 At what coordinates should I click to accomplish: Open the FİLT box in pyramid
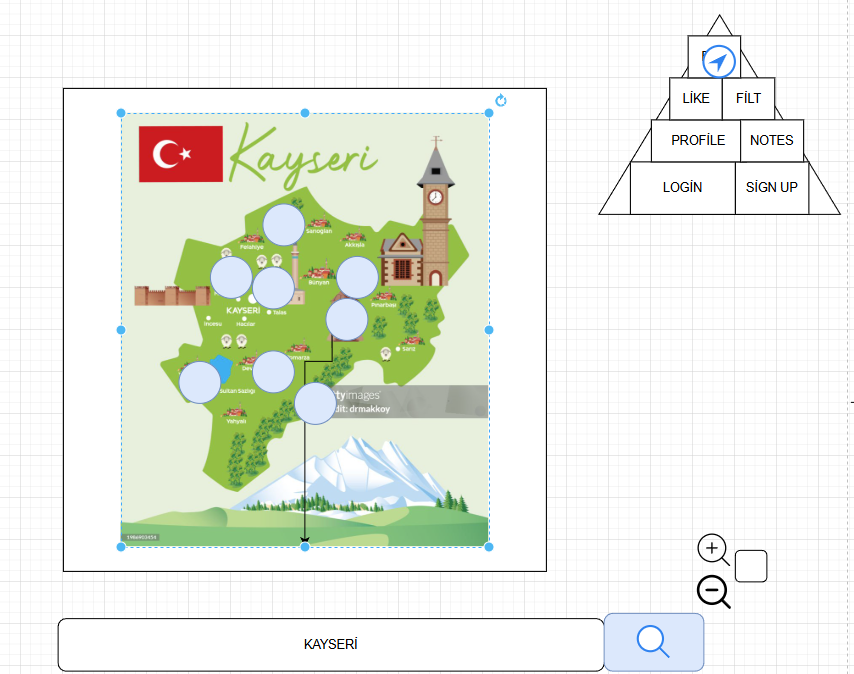point(748,99)
